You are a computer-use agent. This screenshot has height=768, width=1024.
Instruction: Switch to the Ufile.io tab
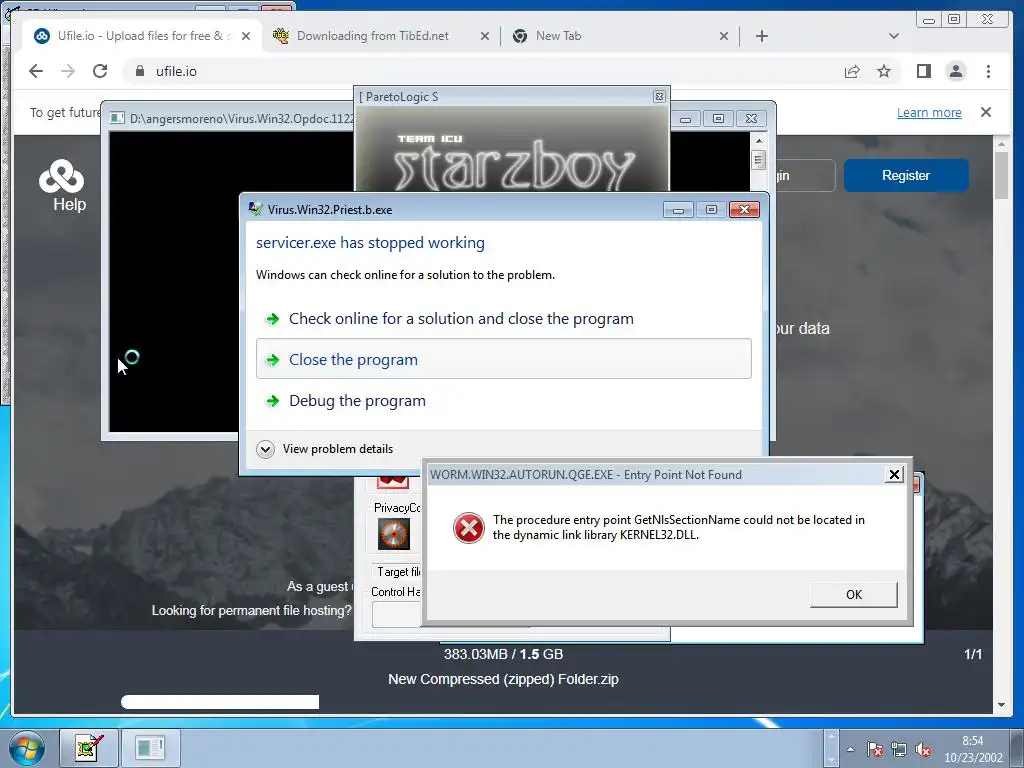(x=140, y=36)
